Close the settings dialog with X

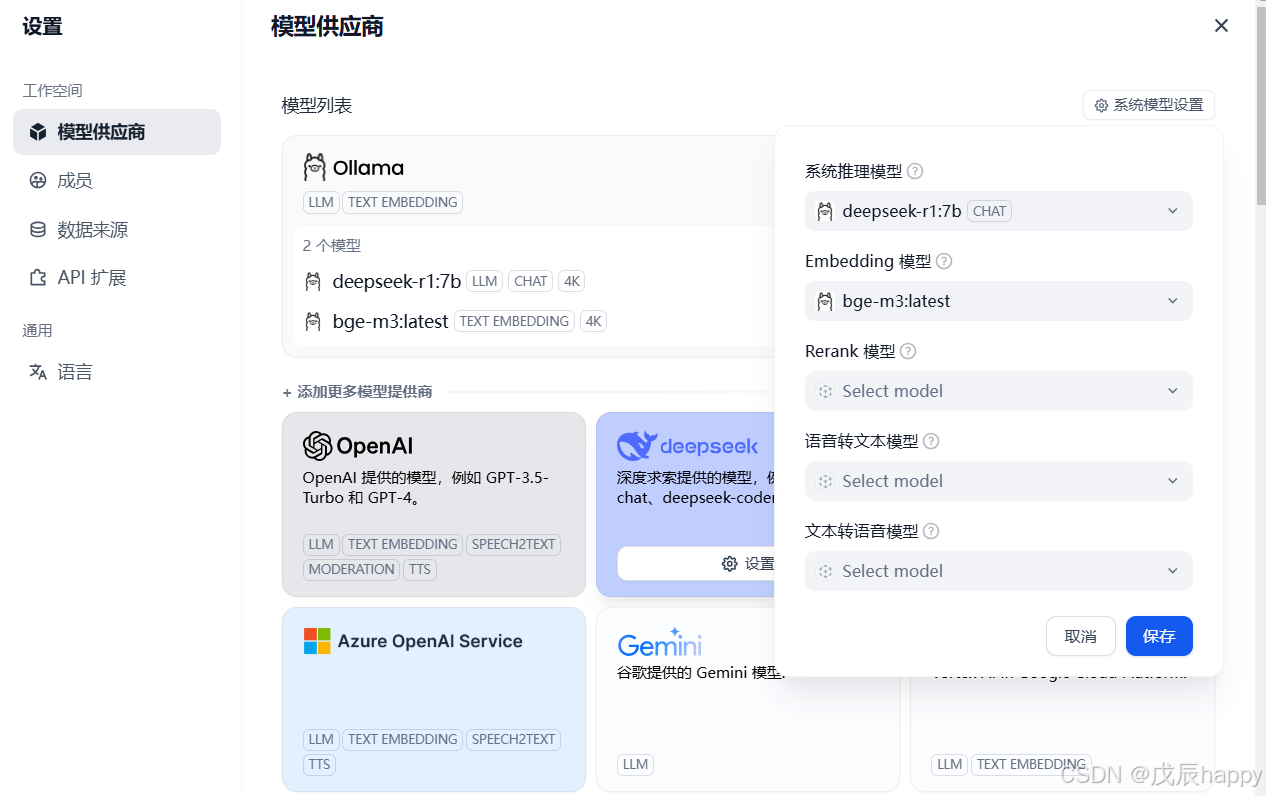(x=1221, y=26)
